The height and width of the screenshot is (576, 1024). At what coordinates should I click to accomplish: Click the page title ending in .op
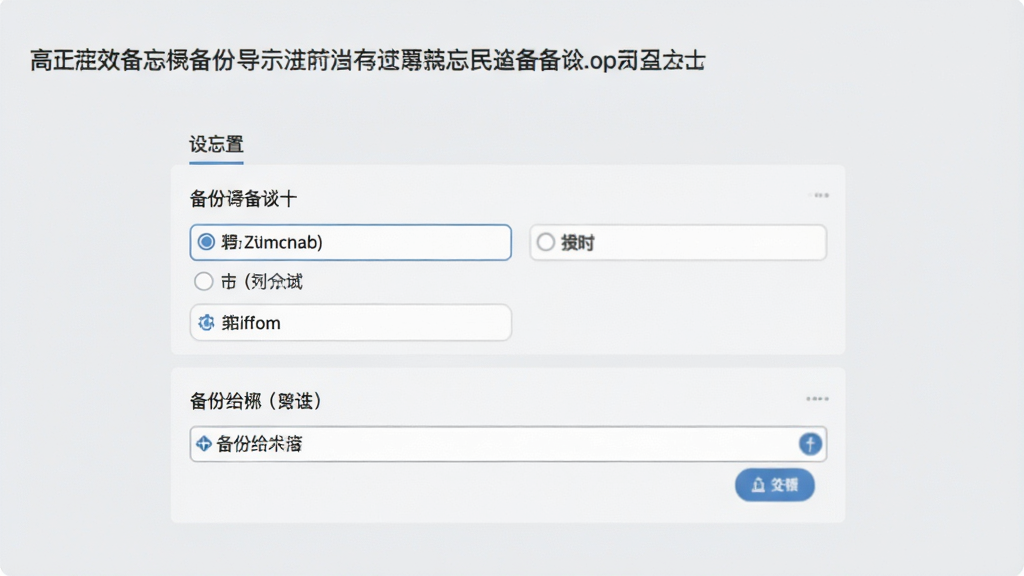coord(367,61)
